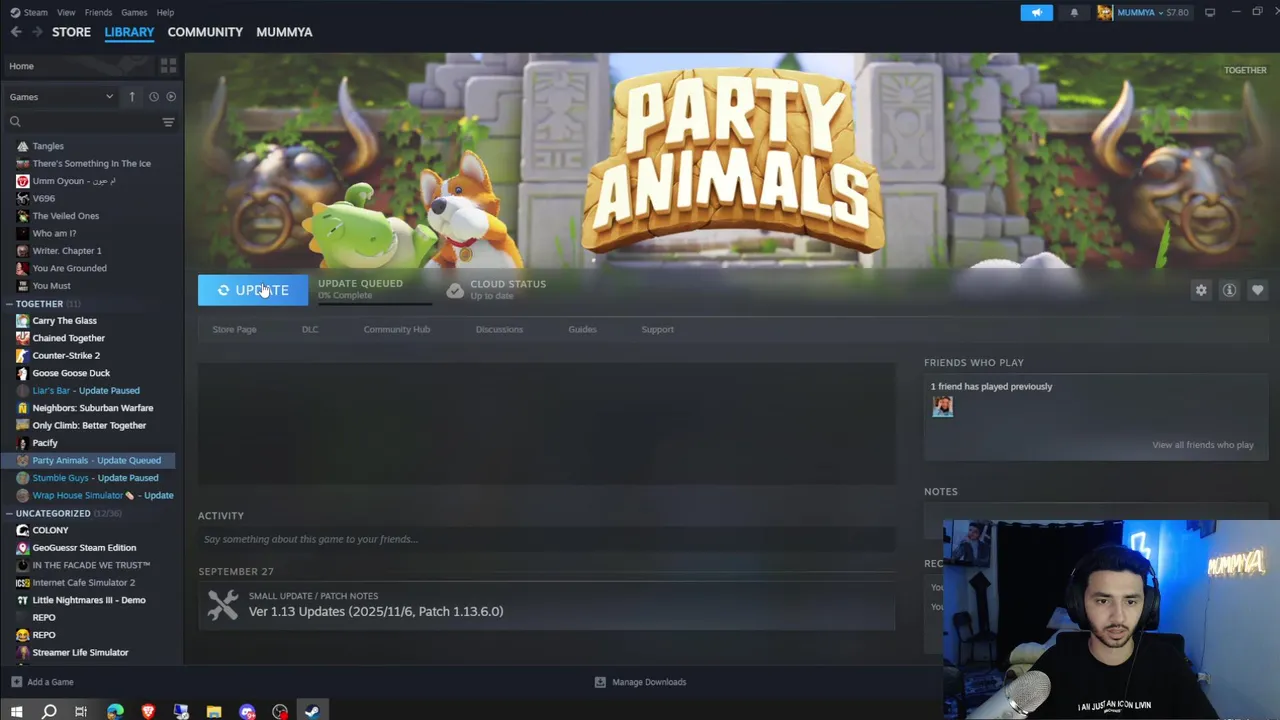Open the MUMMYA profile tab
This screenshot has width=1280, height=720.
pyautogui.click(x=284, y=32)
